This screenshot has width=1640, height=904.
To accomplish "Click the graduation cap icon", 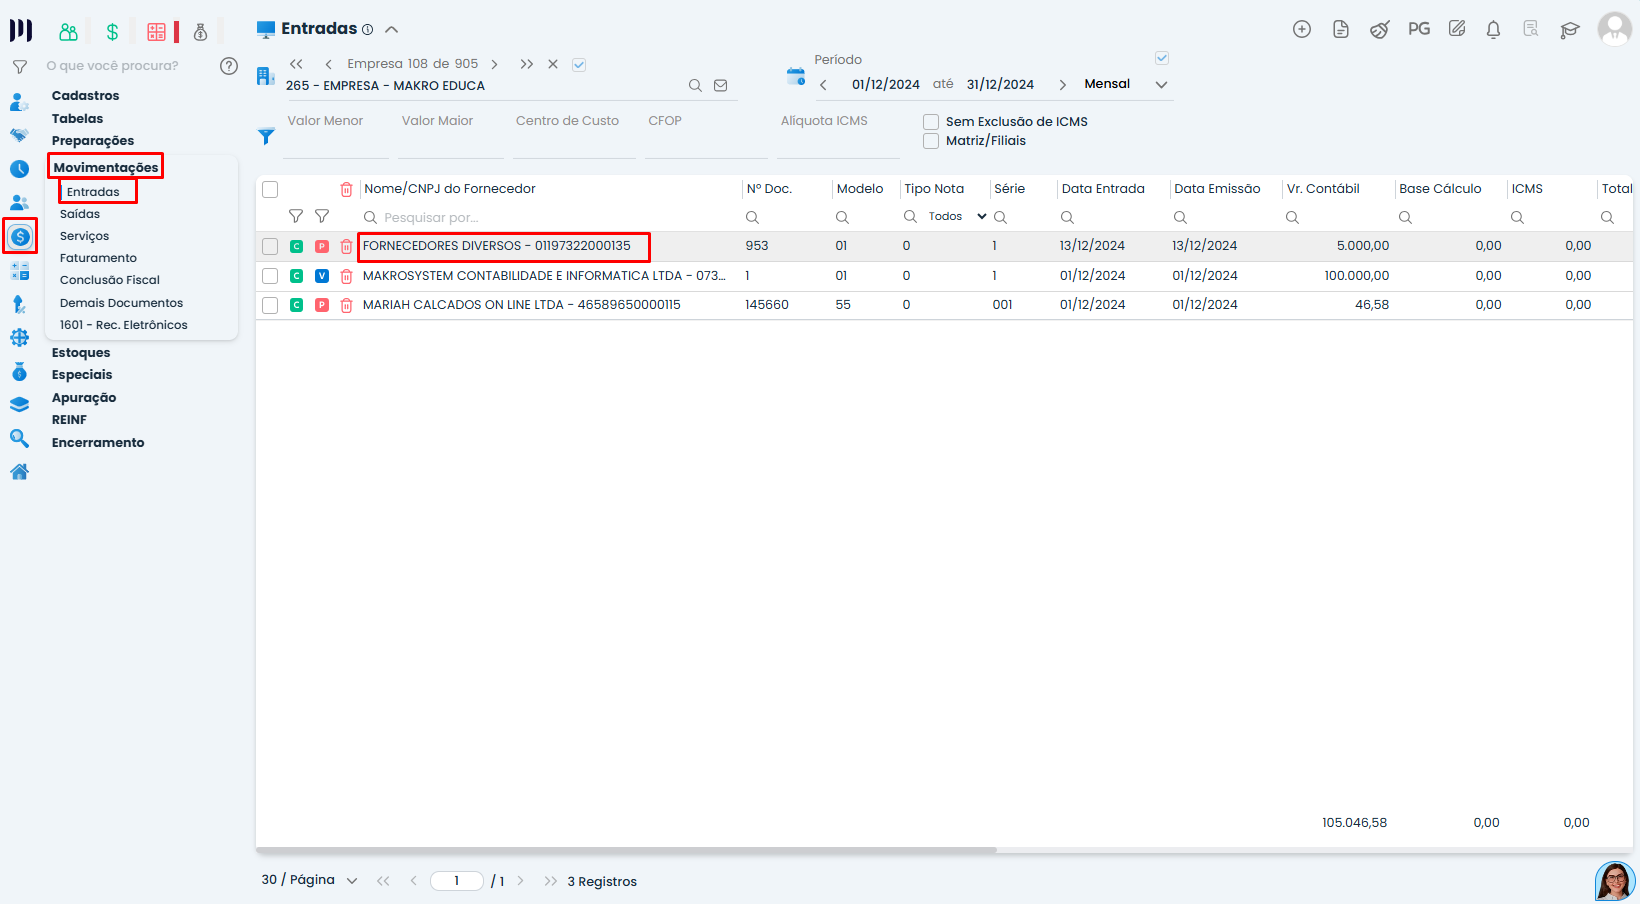I will 1569,30.
